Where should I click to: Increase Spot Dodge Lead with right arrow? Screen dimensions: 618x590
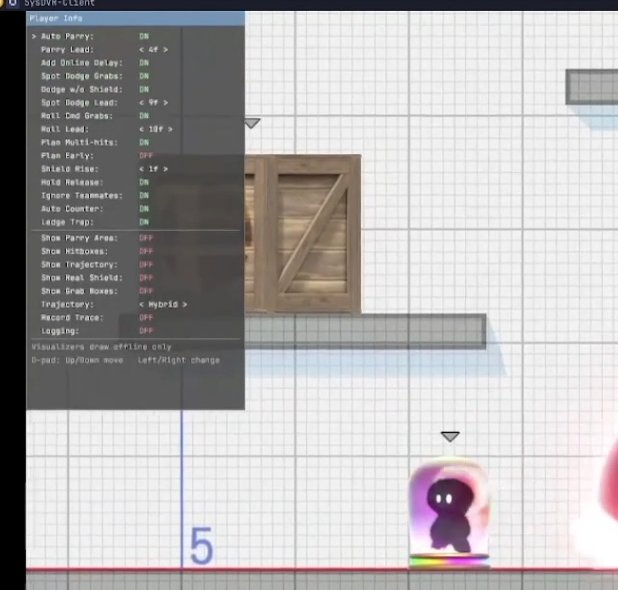pos(165,102)
